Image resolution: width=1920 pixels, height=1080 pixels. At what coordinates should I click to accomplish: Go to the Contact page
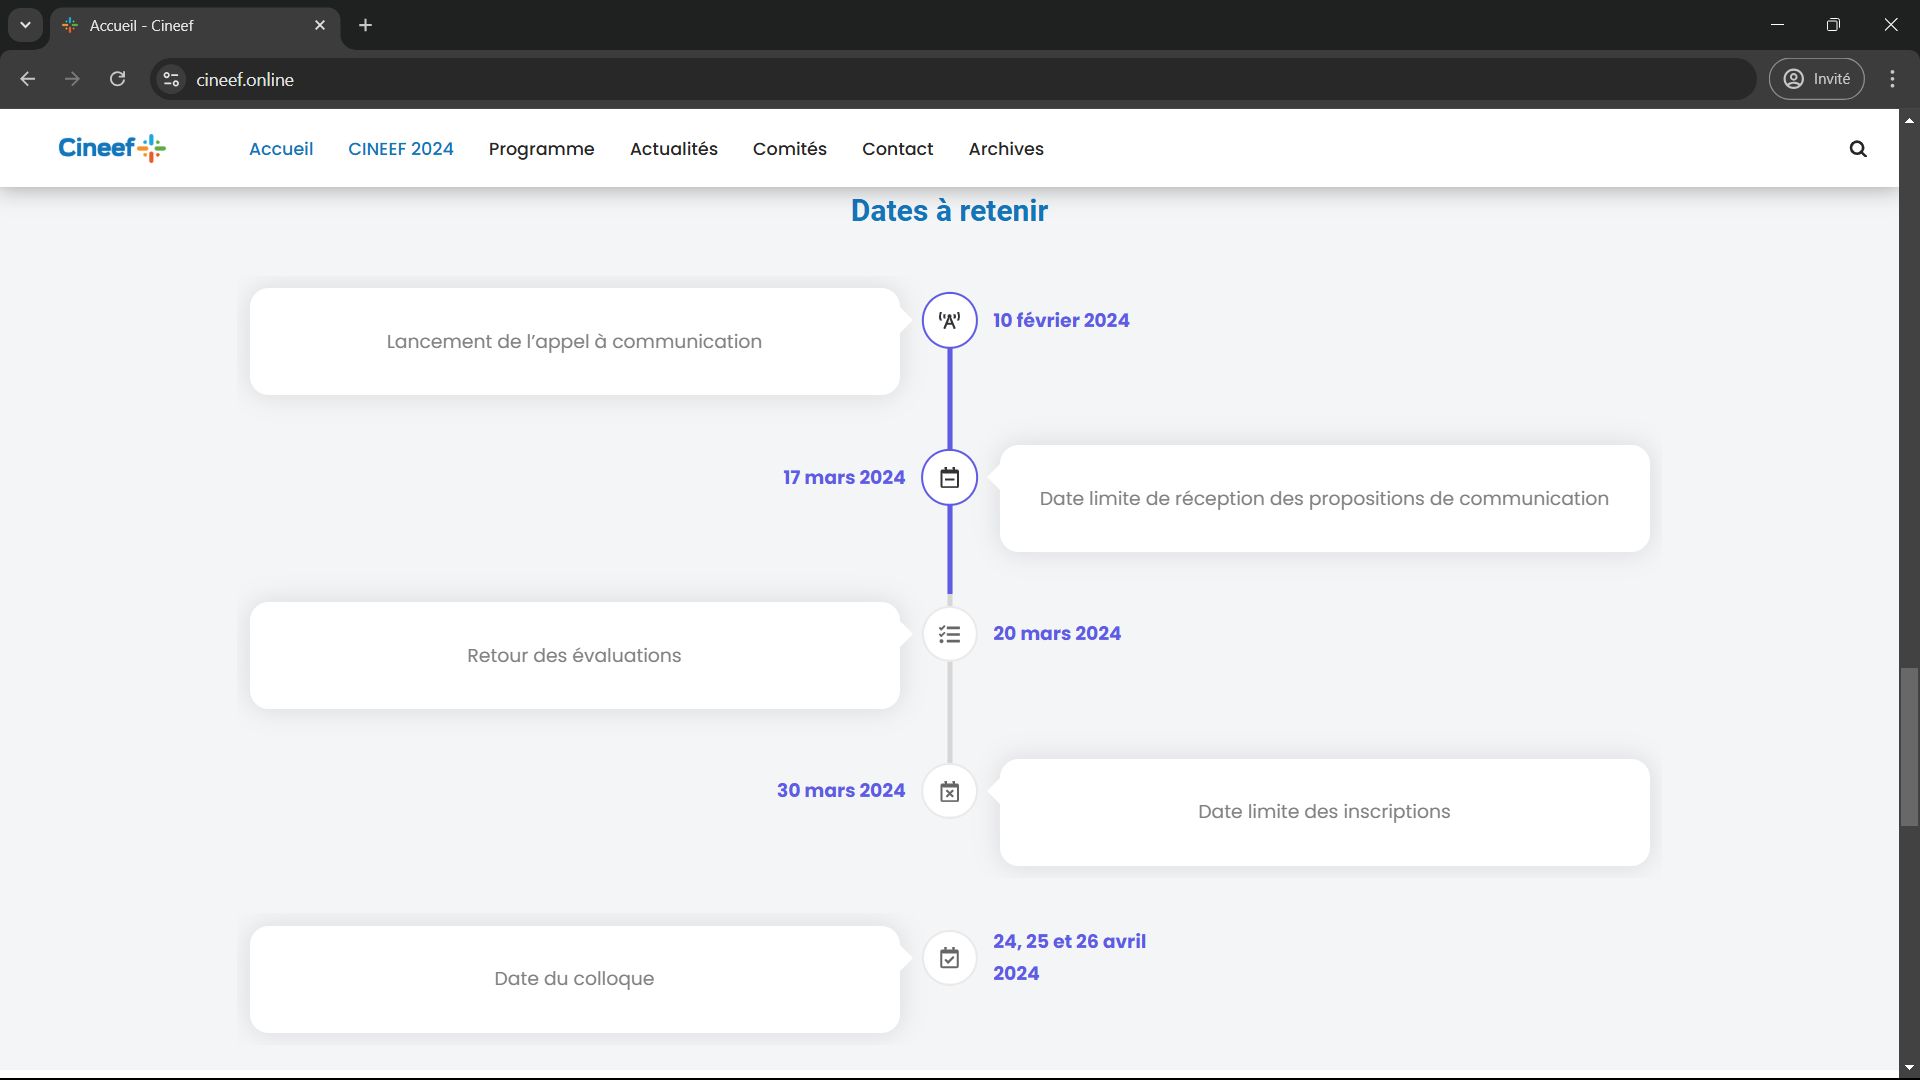click(898, 149)
